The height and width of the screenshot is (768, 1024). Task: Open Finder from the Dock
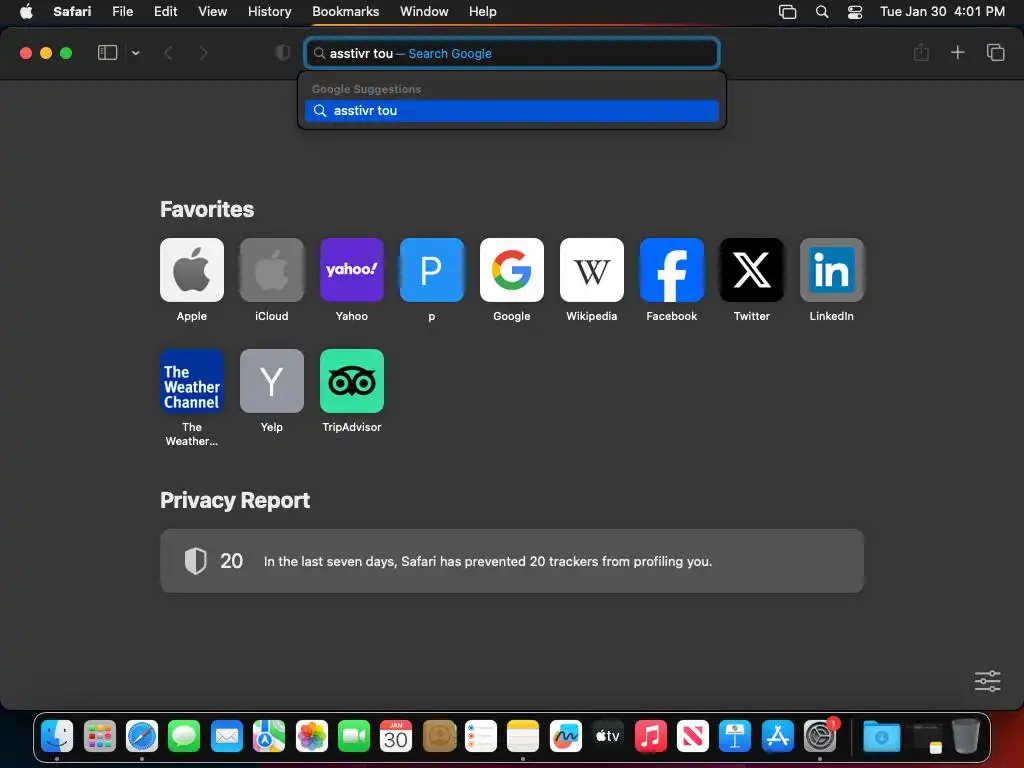[x=57, y=737]
